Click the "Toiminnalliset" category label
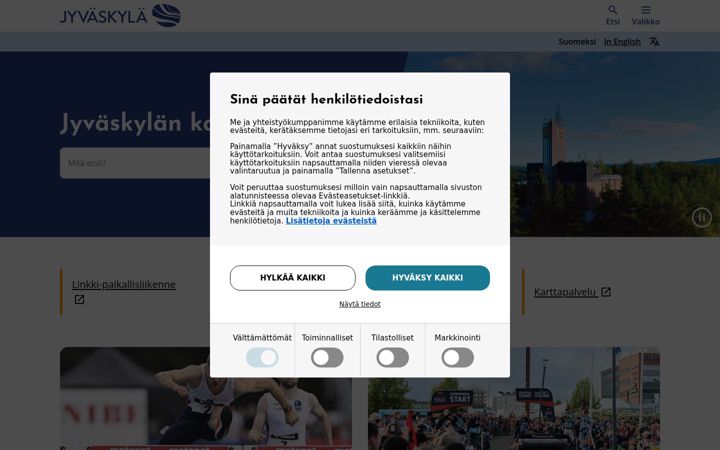720x450 pixels. (x=327, y=338)
